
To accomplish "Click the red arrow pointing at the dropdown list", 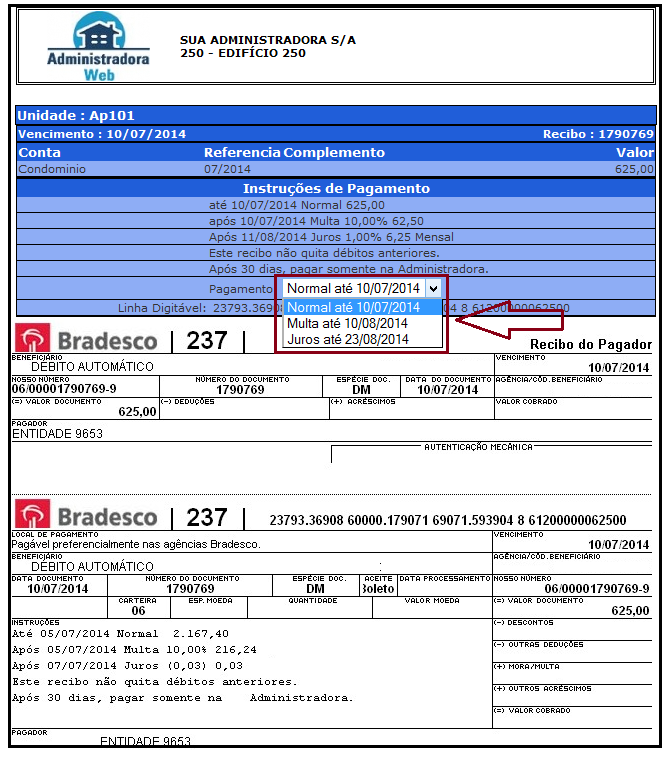I will [x=510, y=322].
